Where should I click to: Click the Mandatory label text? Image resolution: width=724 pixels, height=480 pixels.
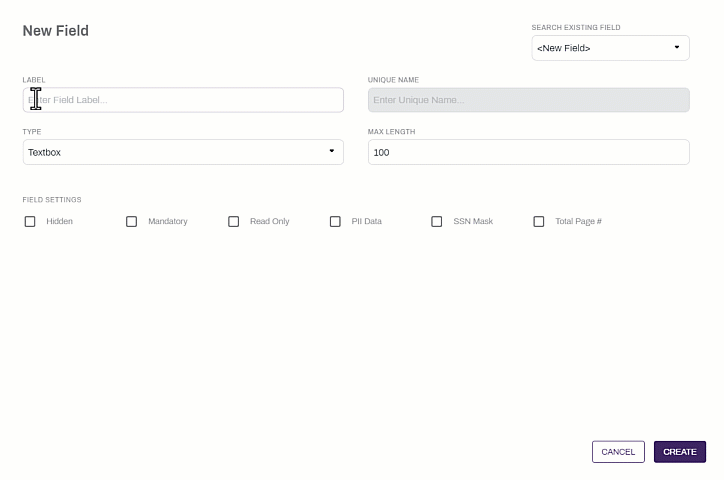[x=168, y=222]
